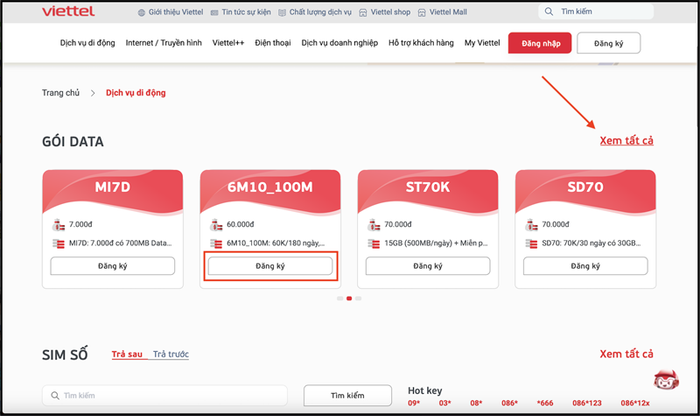700x416 pixels.
Task: Select the first carousel pagination dot
Action: coord(339,298)
